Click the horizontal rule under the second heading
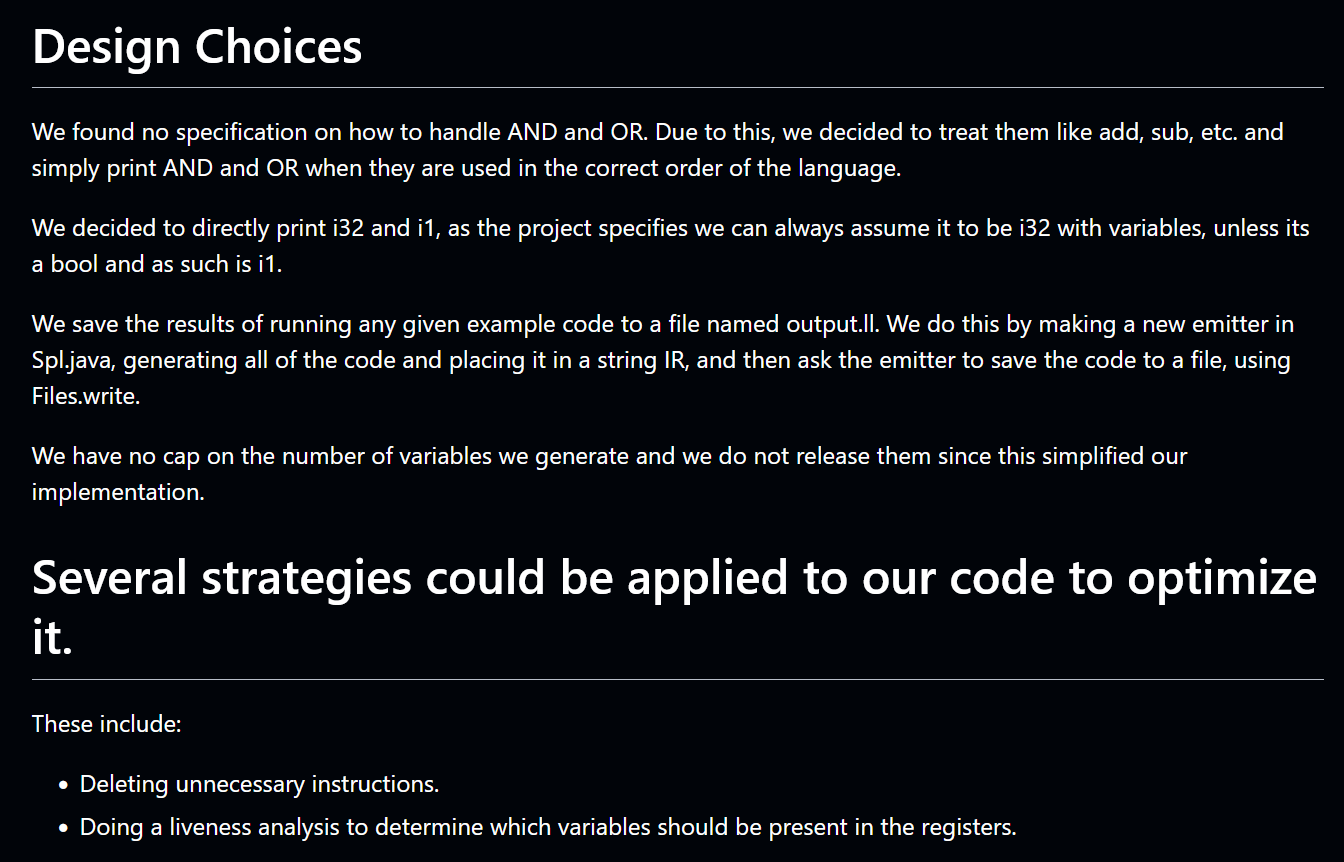Viewport: 1344px width, 862px height. point(677,680)
